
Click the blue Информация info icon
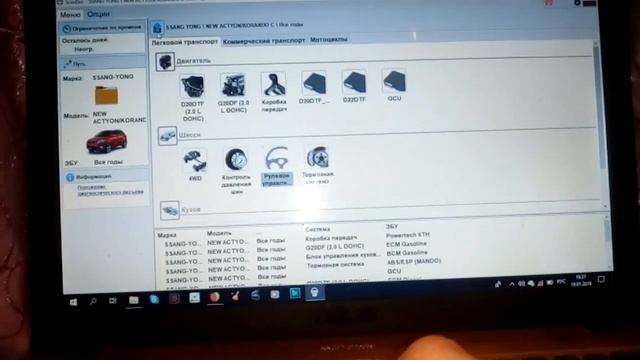pyautogui.click(x=70, y=177)
